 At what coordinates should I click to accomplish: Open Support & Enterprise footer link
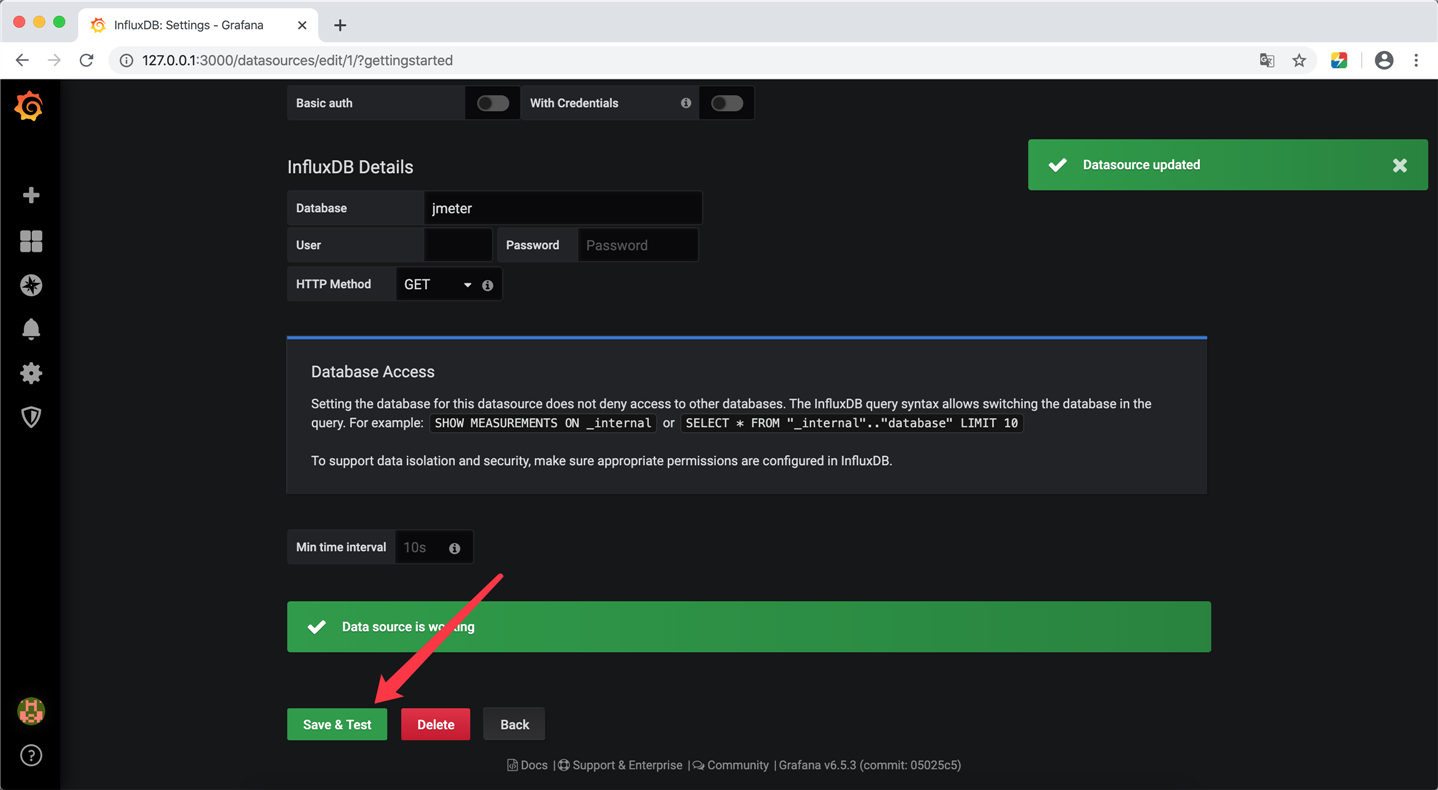coord(620,765)
